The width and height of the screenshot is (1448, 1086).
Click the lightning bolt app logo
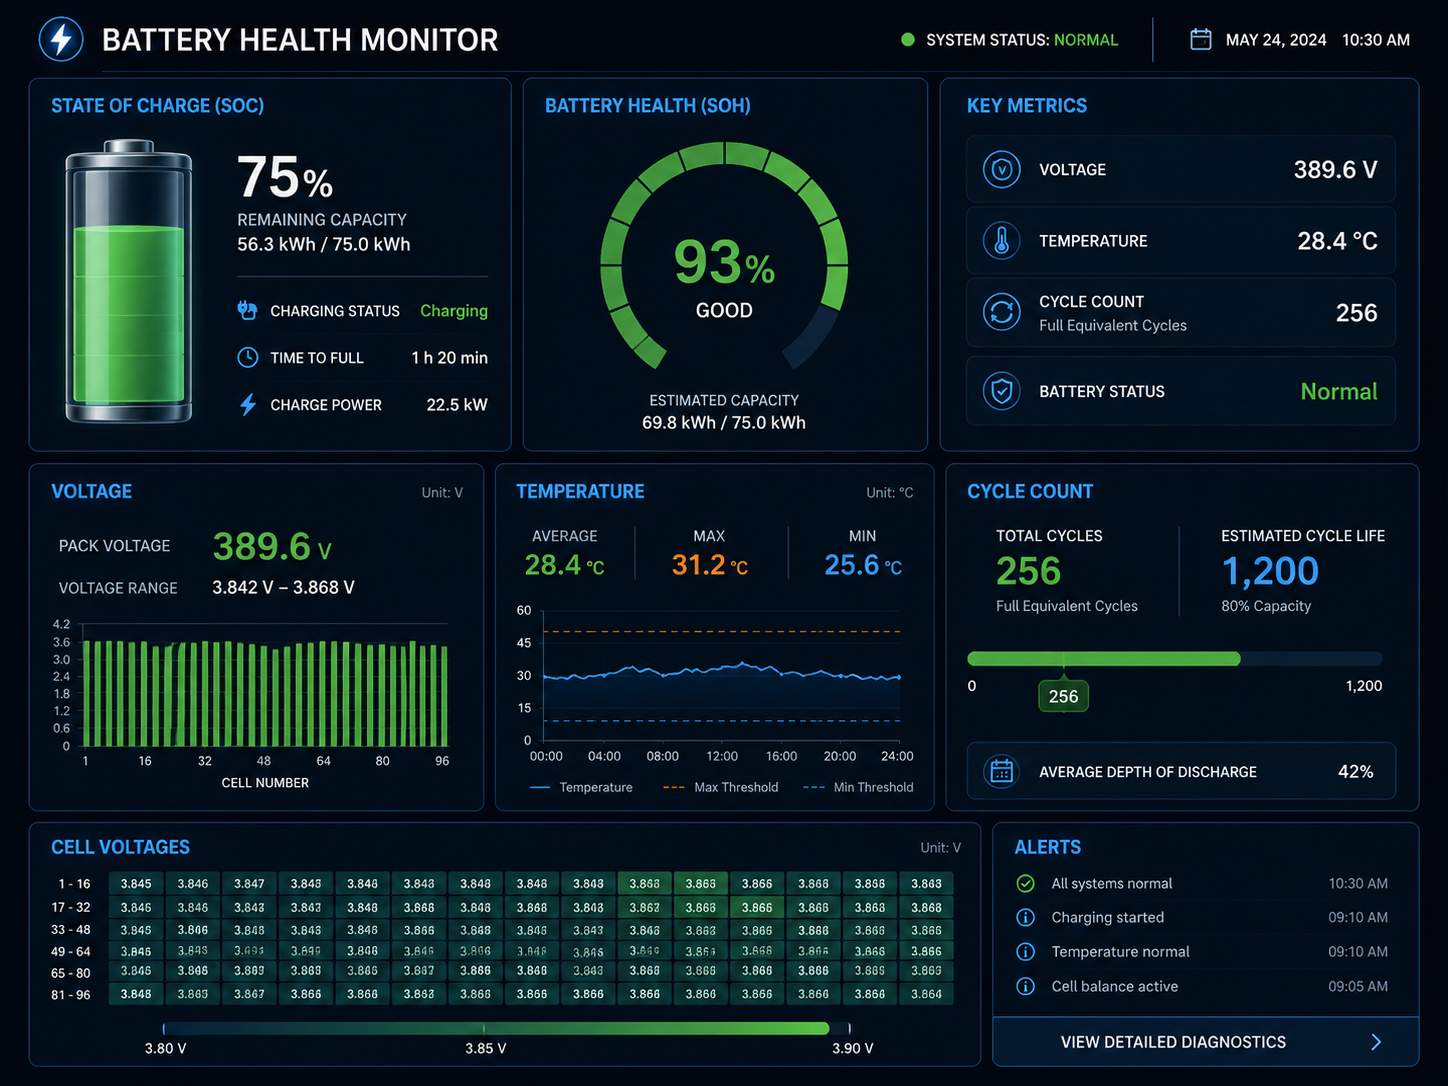pyautogui.click(x=61, y=40)
